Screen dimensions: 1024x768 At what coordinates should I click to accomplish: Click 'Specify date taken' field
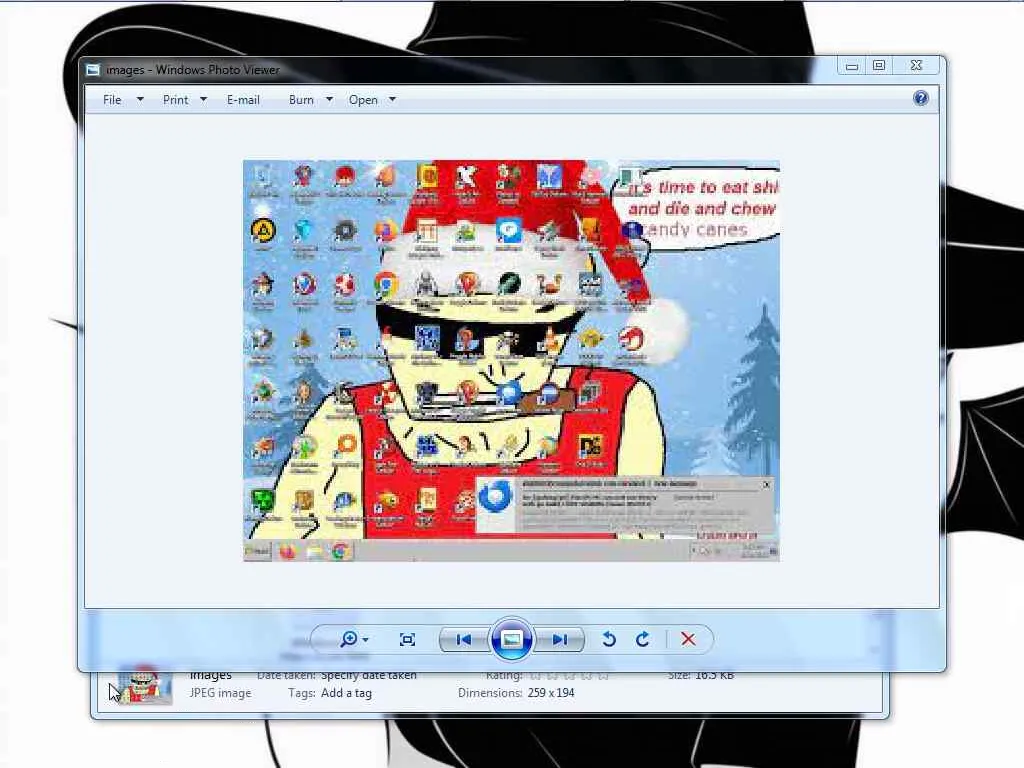(x=368, y=675)
